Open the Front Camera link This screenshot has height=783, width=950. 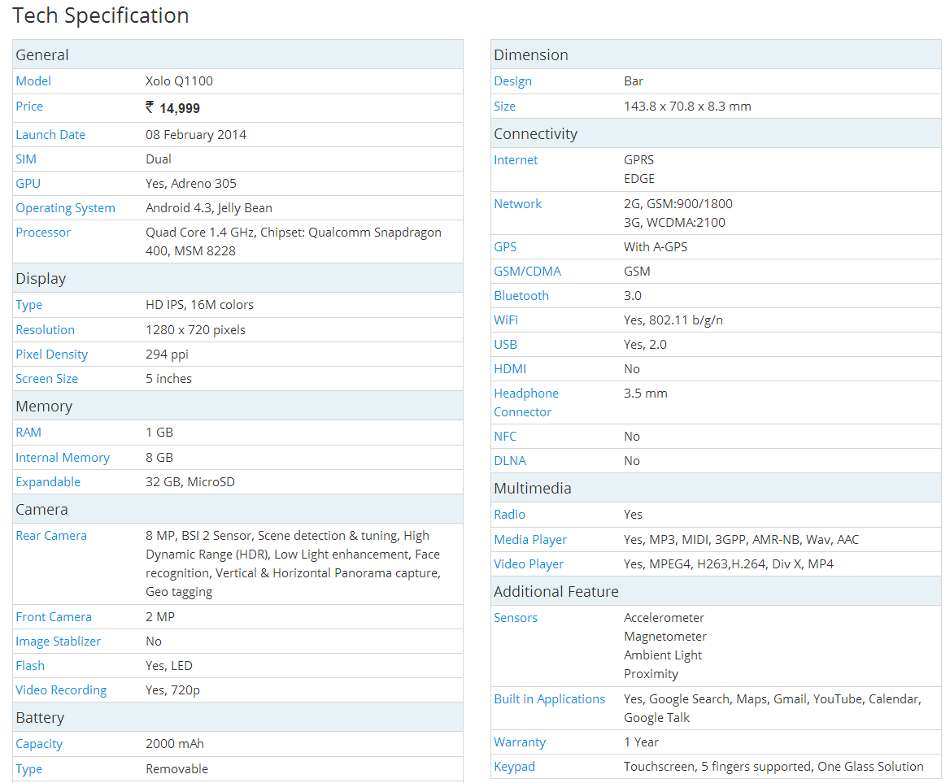point(53,617)
